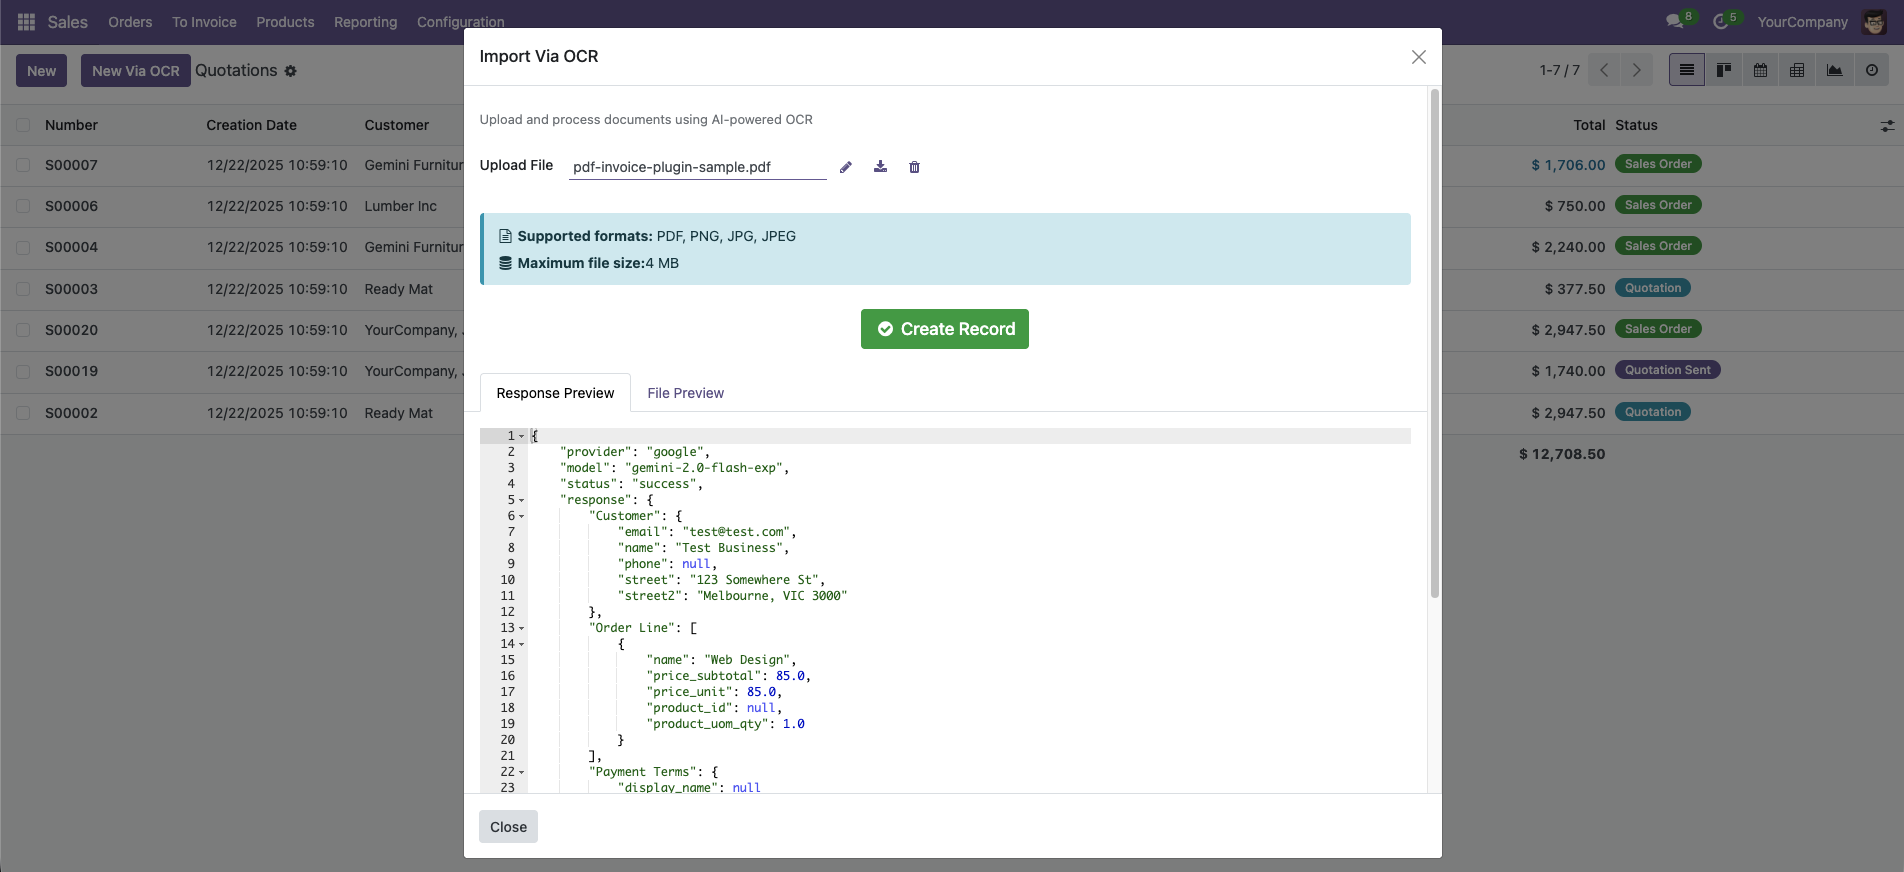1904x872 pixels.
Task: Check the S00004 row checkbox
Action: click(23, 247)
